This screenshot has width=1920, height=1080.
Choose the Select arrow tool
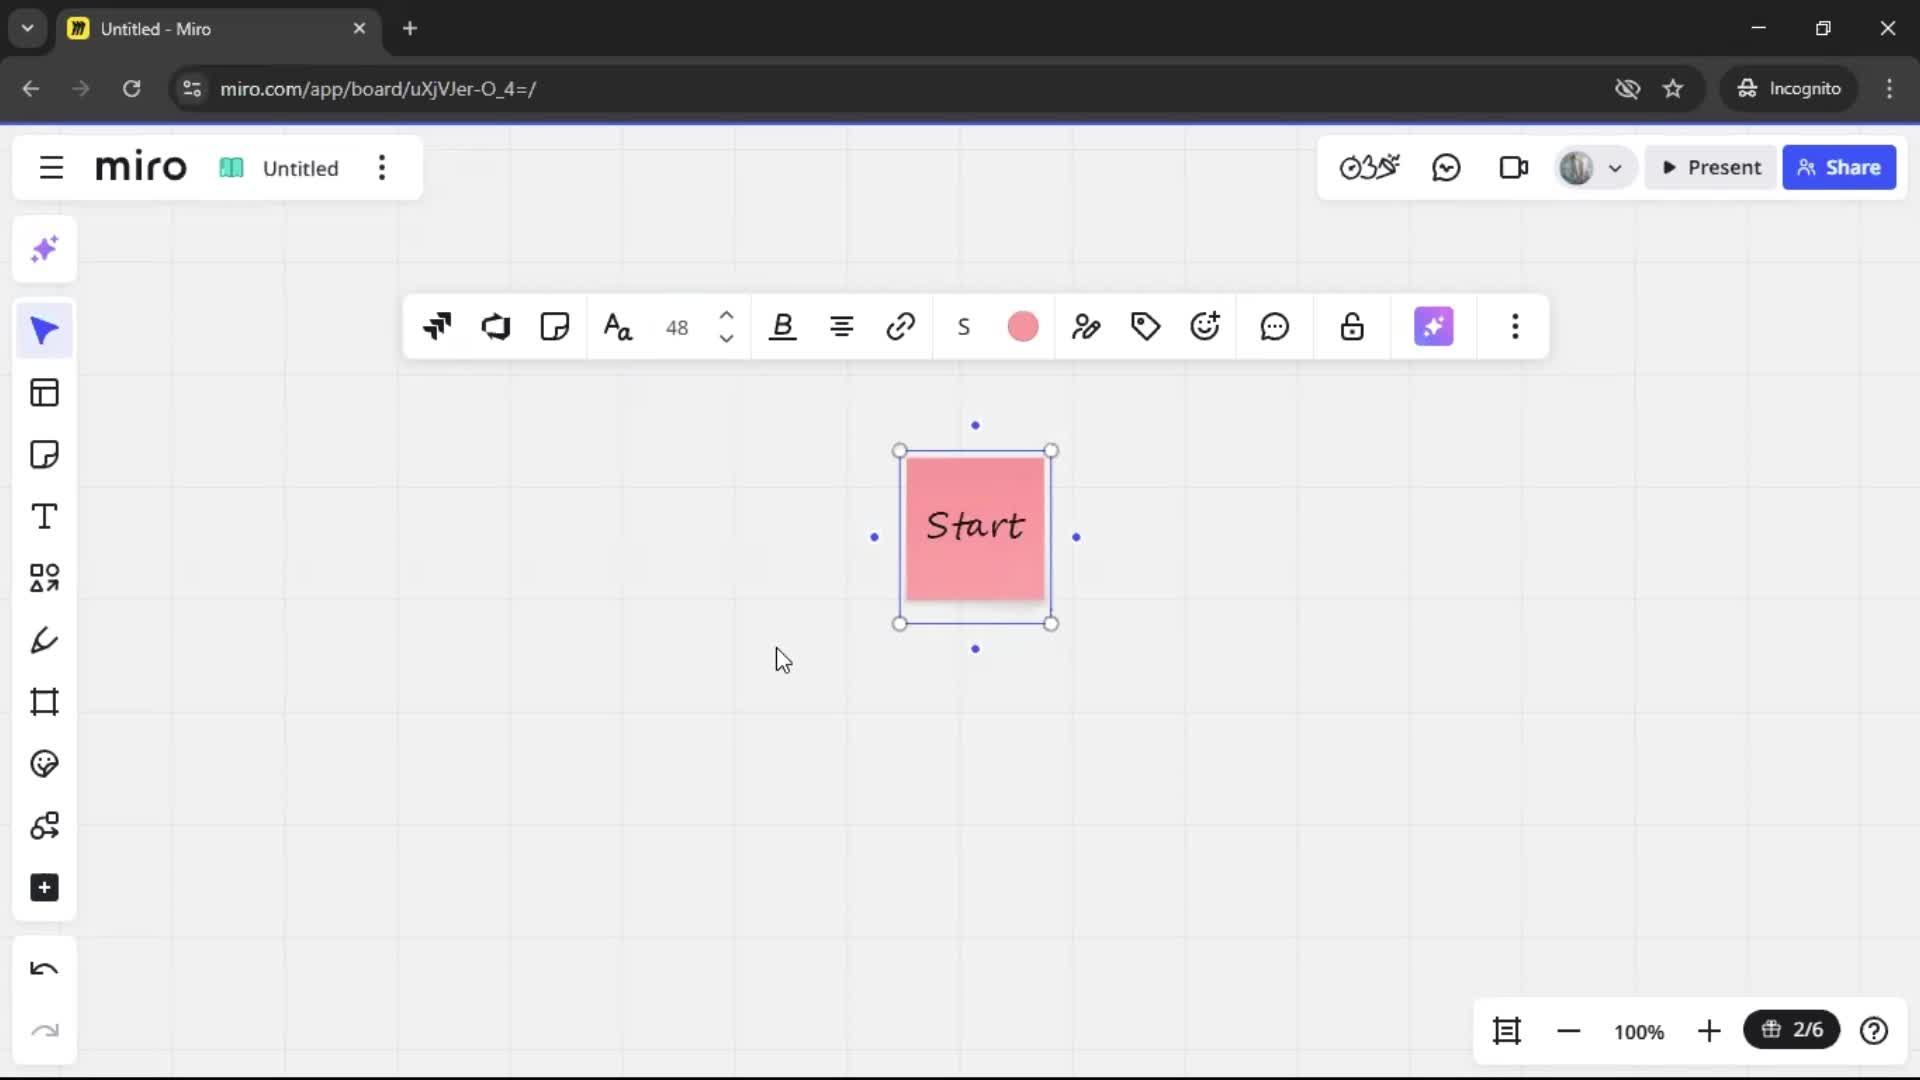(44, 330)
